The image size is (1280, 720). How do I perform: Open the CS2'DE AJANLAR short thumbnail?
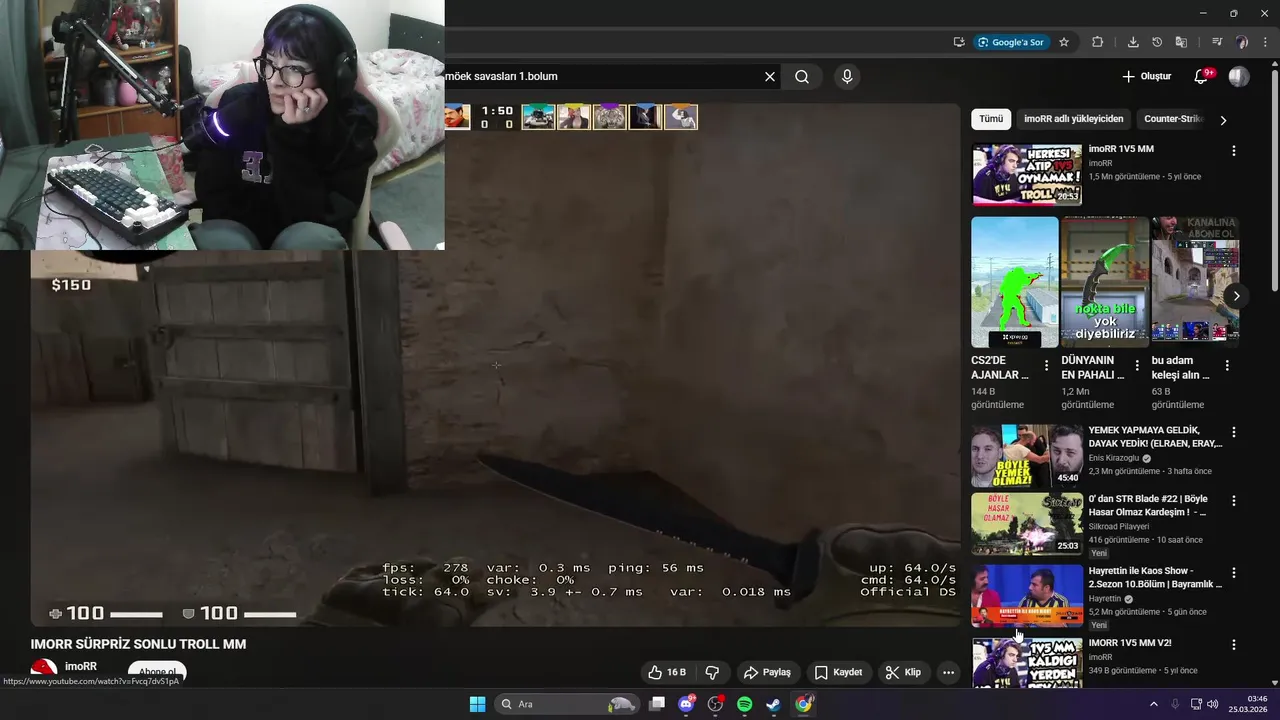point(1014,282)
